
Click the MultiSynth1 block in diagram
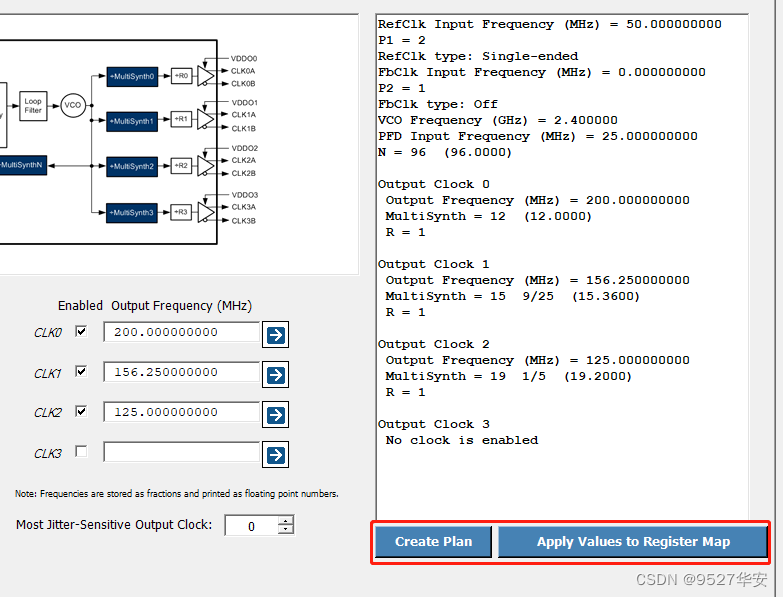(132, 122)
